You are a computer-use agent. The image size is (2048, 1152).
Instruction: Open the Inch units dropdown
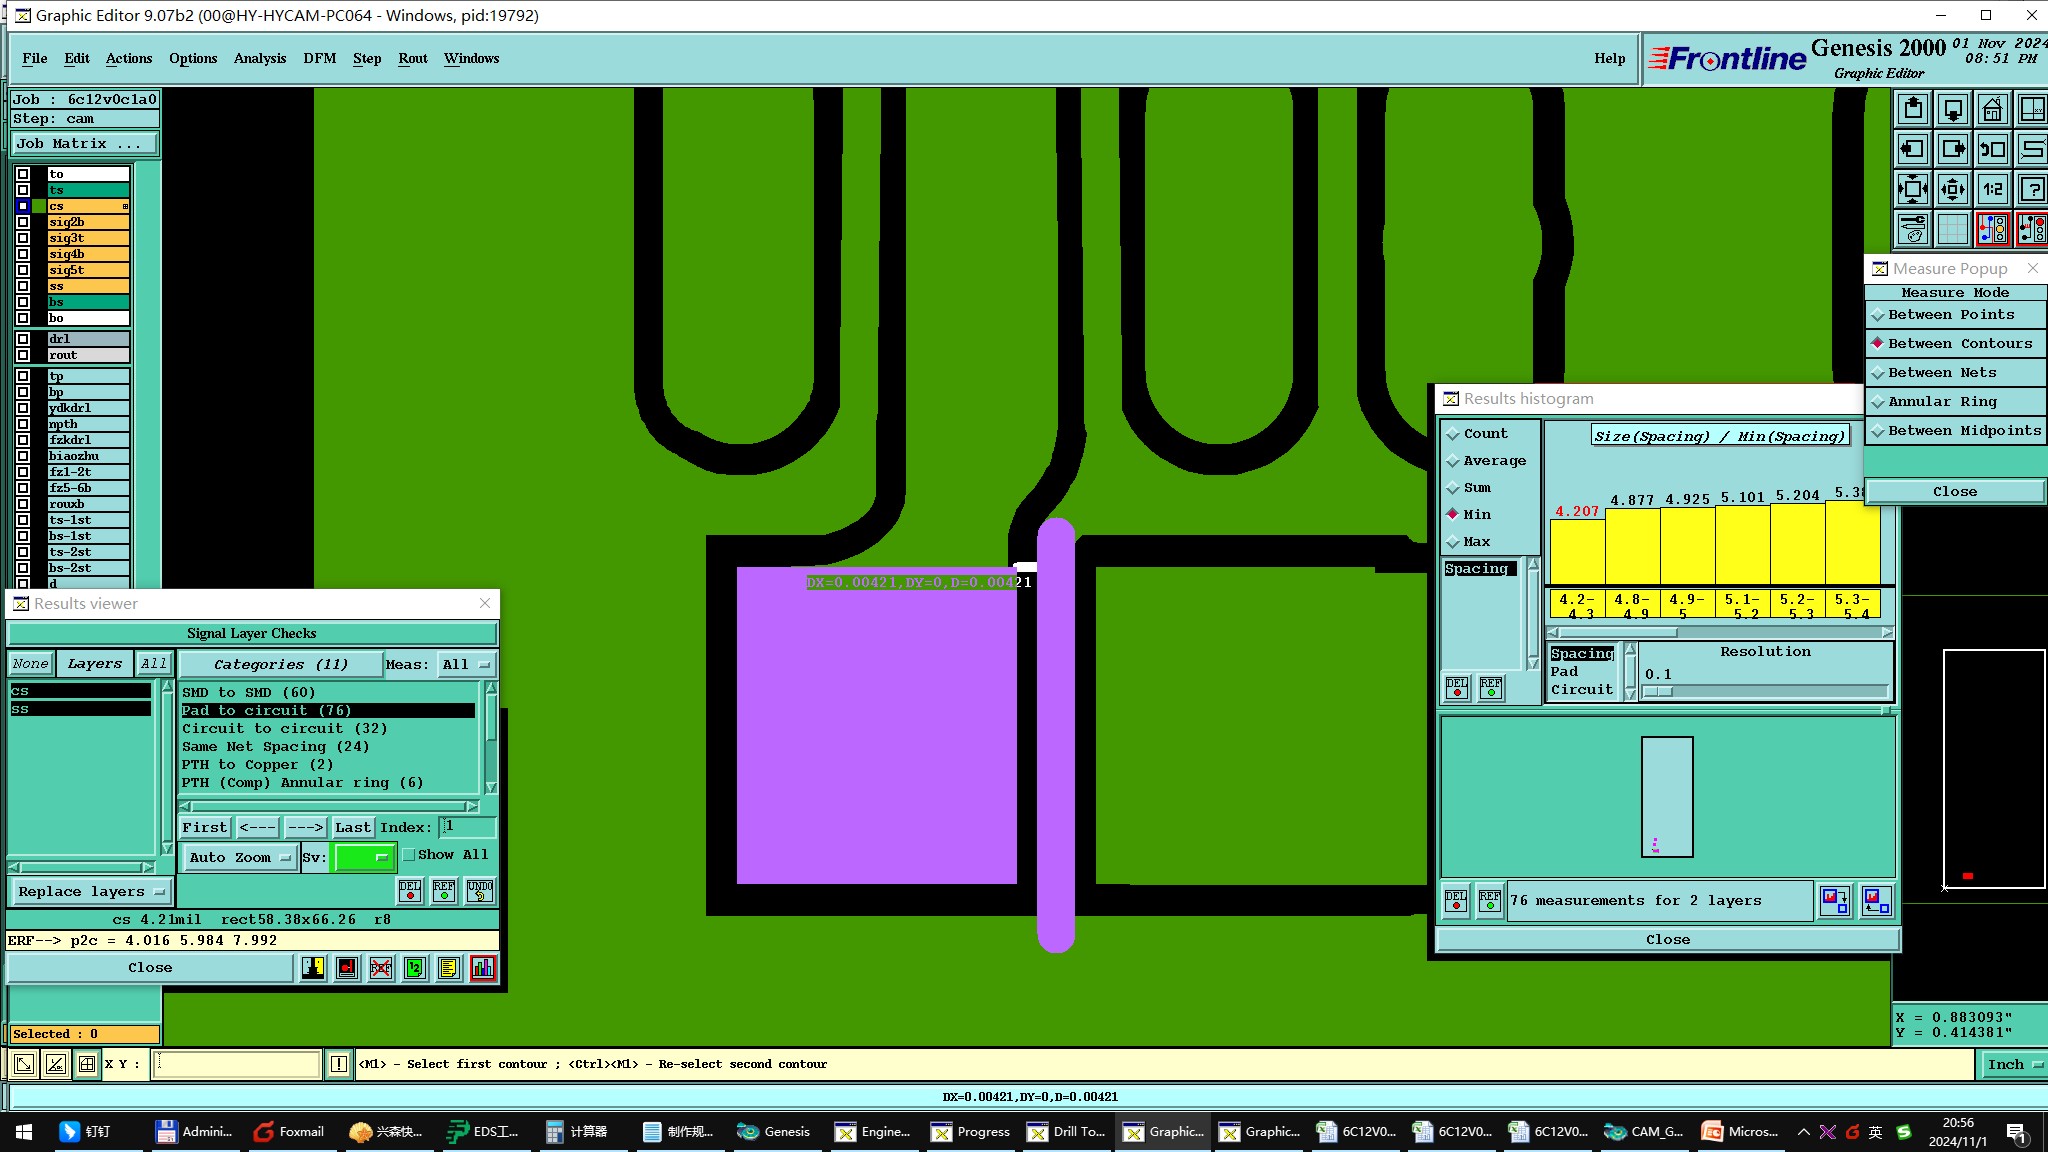[x=2014, y=1064]
